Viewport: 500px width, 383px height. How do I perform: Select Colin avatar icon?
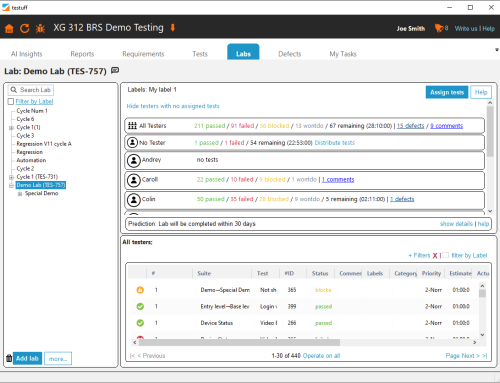[134, 200]
